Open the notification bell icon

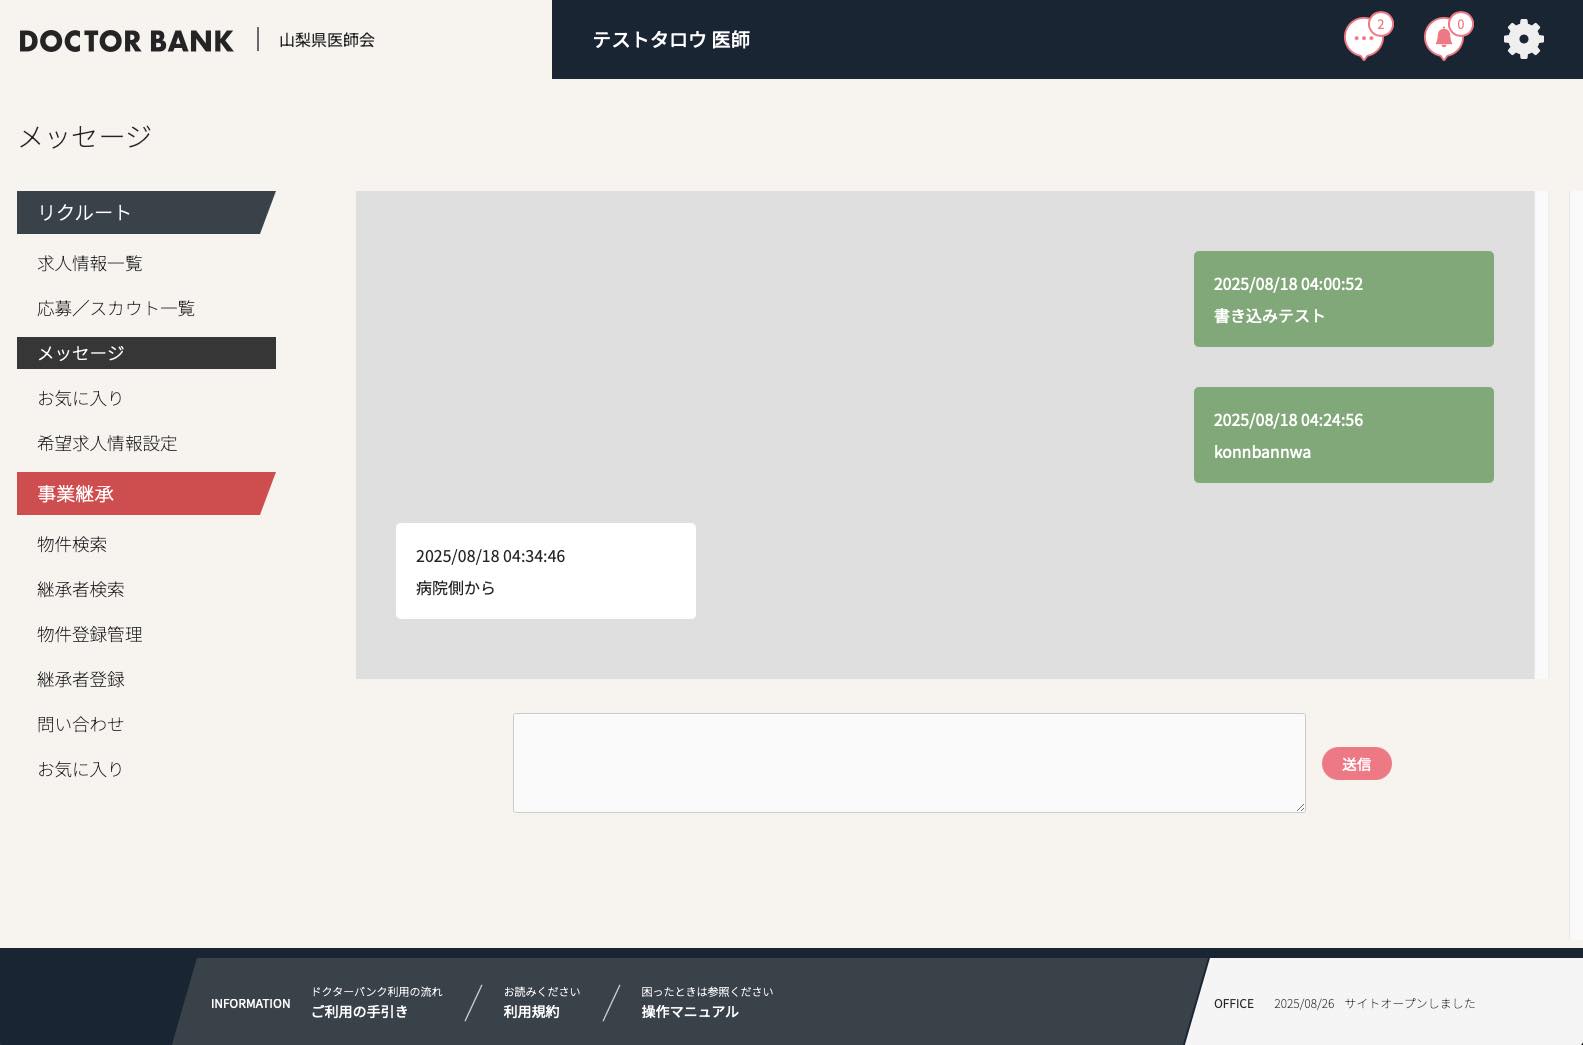coord(1443,40)
